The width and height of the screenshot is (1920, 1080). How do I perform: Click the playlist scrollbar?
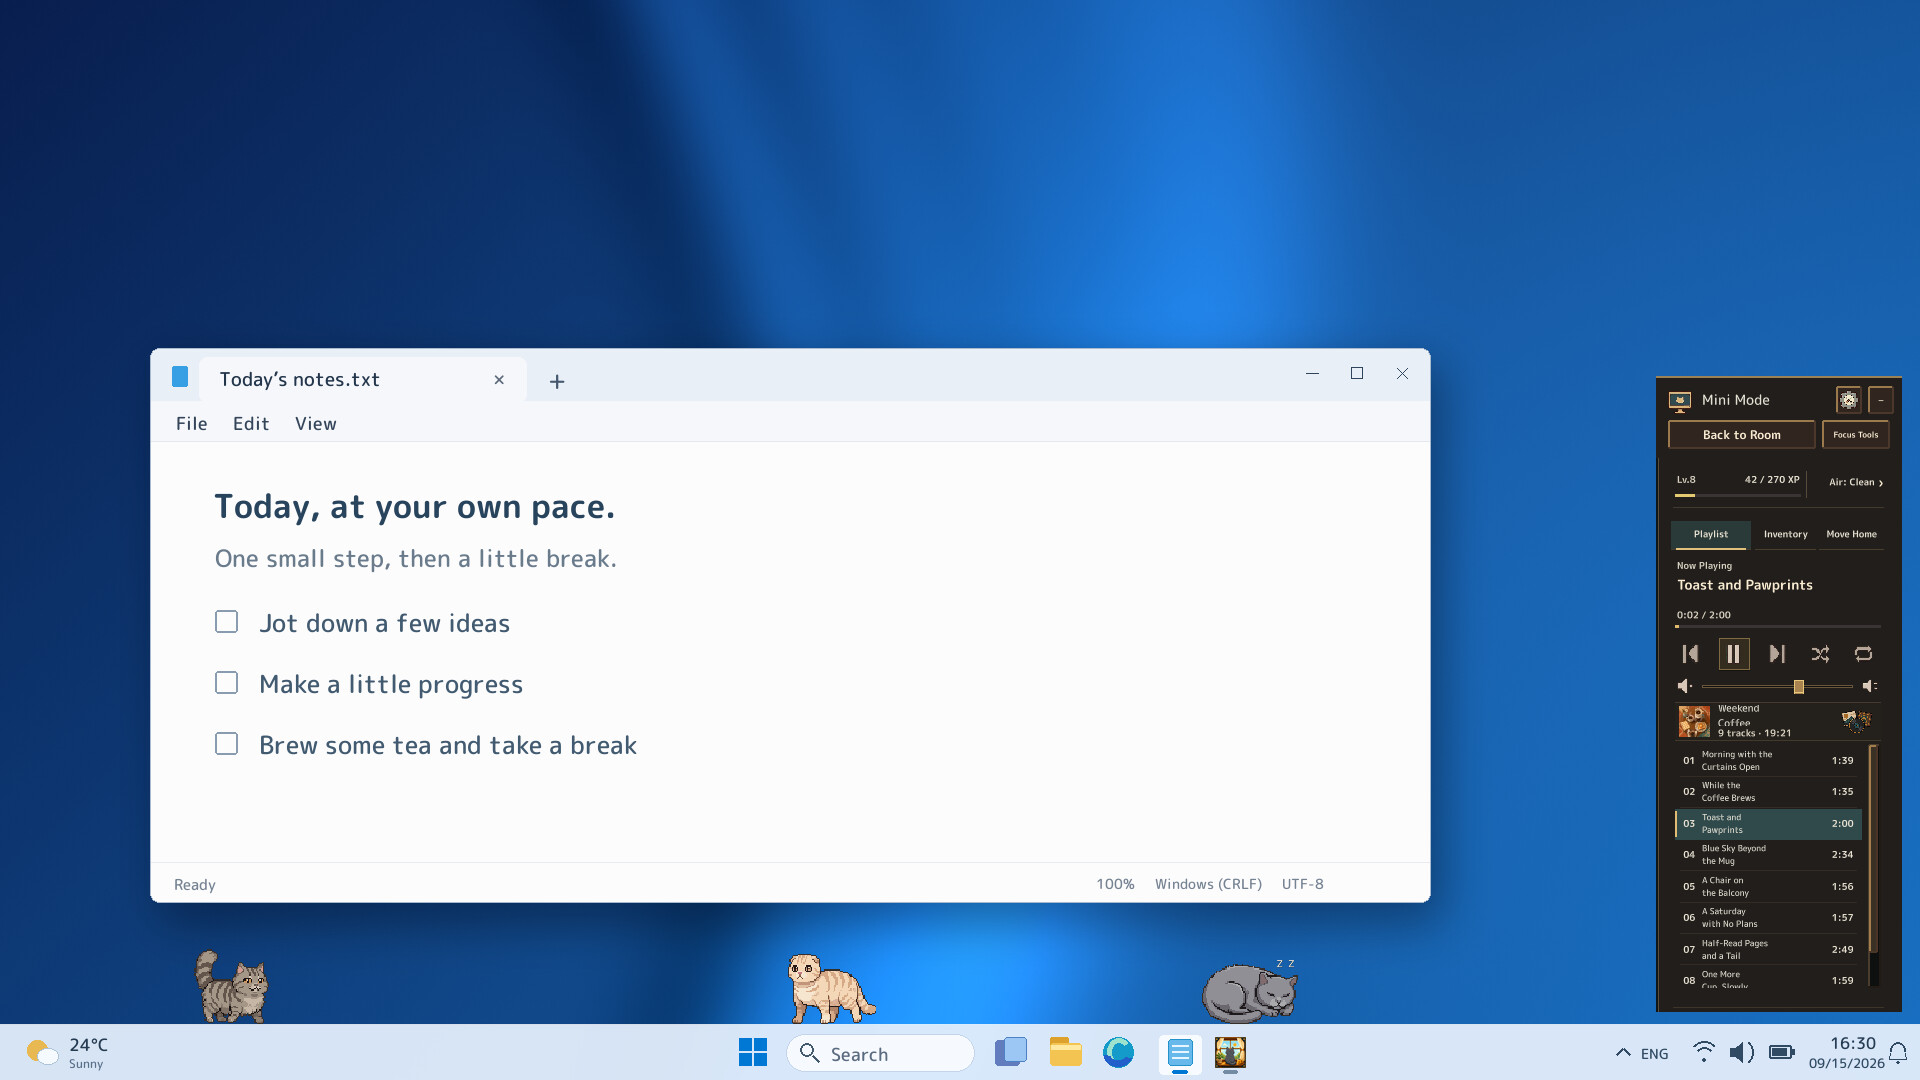click(1873, 850)
